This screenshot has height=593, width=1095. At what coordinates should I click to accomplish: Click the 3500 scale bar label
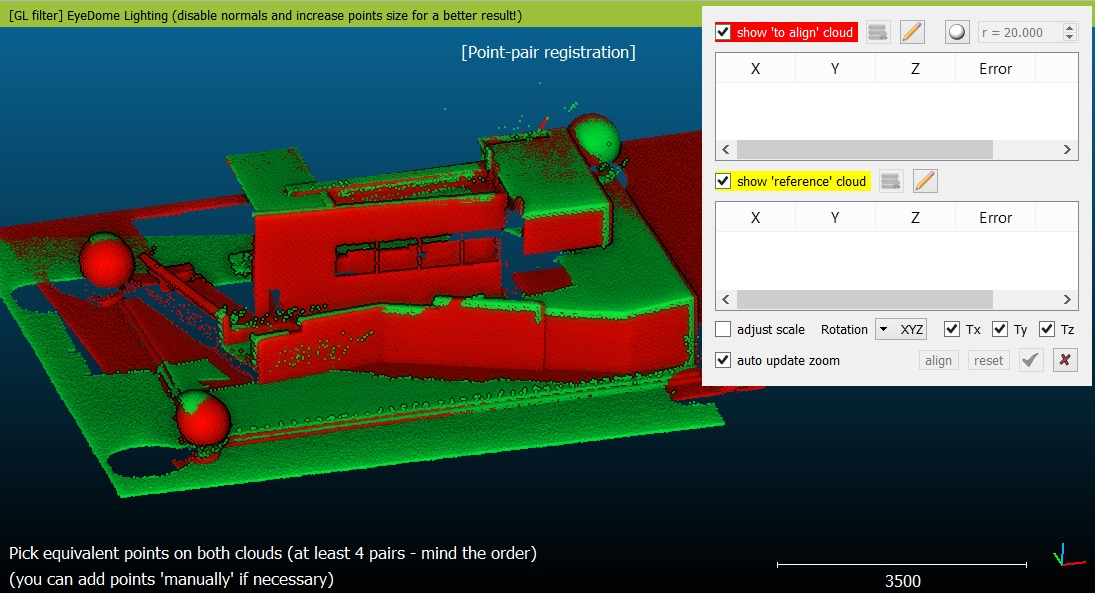click(x=902, y=580)
